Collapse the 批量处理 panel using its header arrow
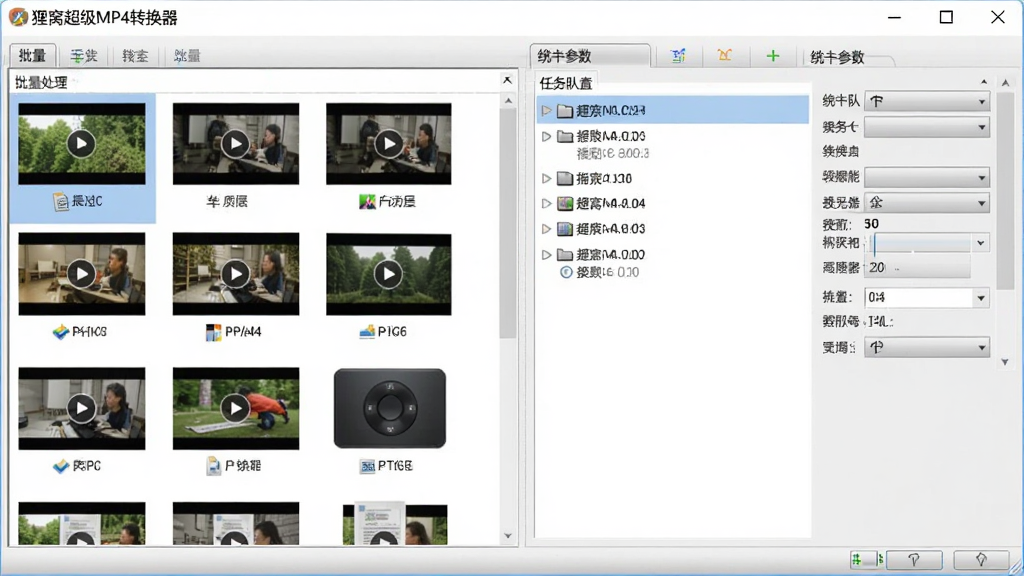1024x576 pixels. pyautogui.click(x=507, y=80)
